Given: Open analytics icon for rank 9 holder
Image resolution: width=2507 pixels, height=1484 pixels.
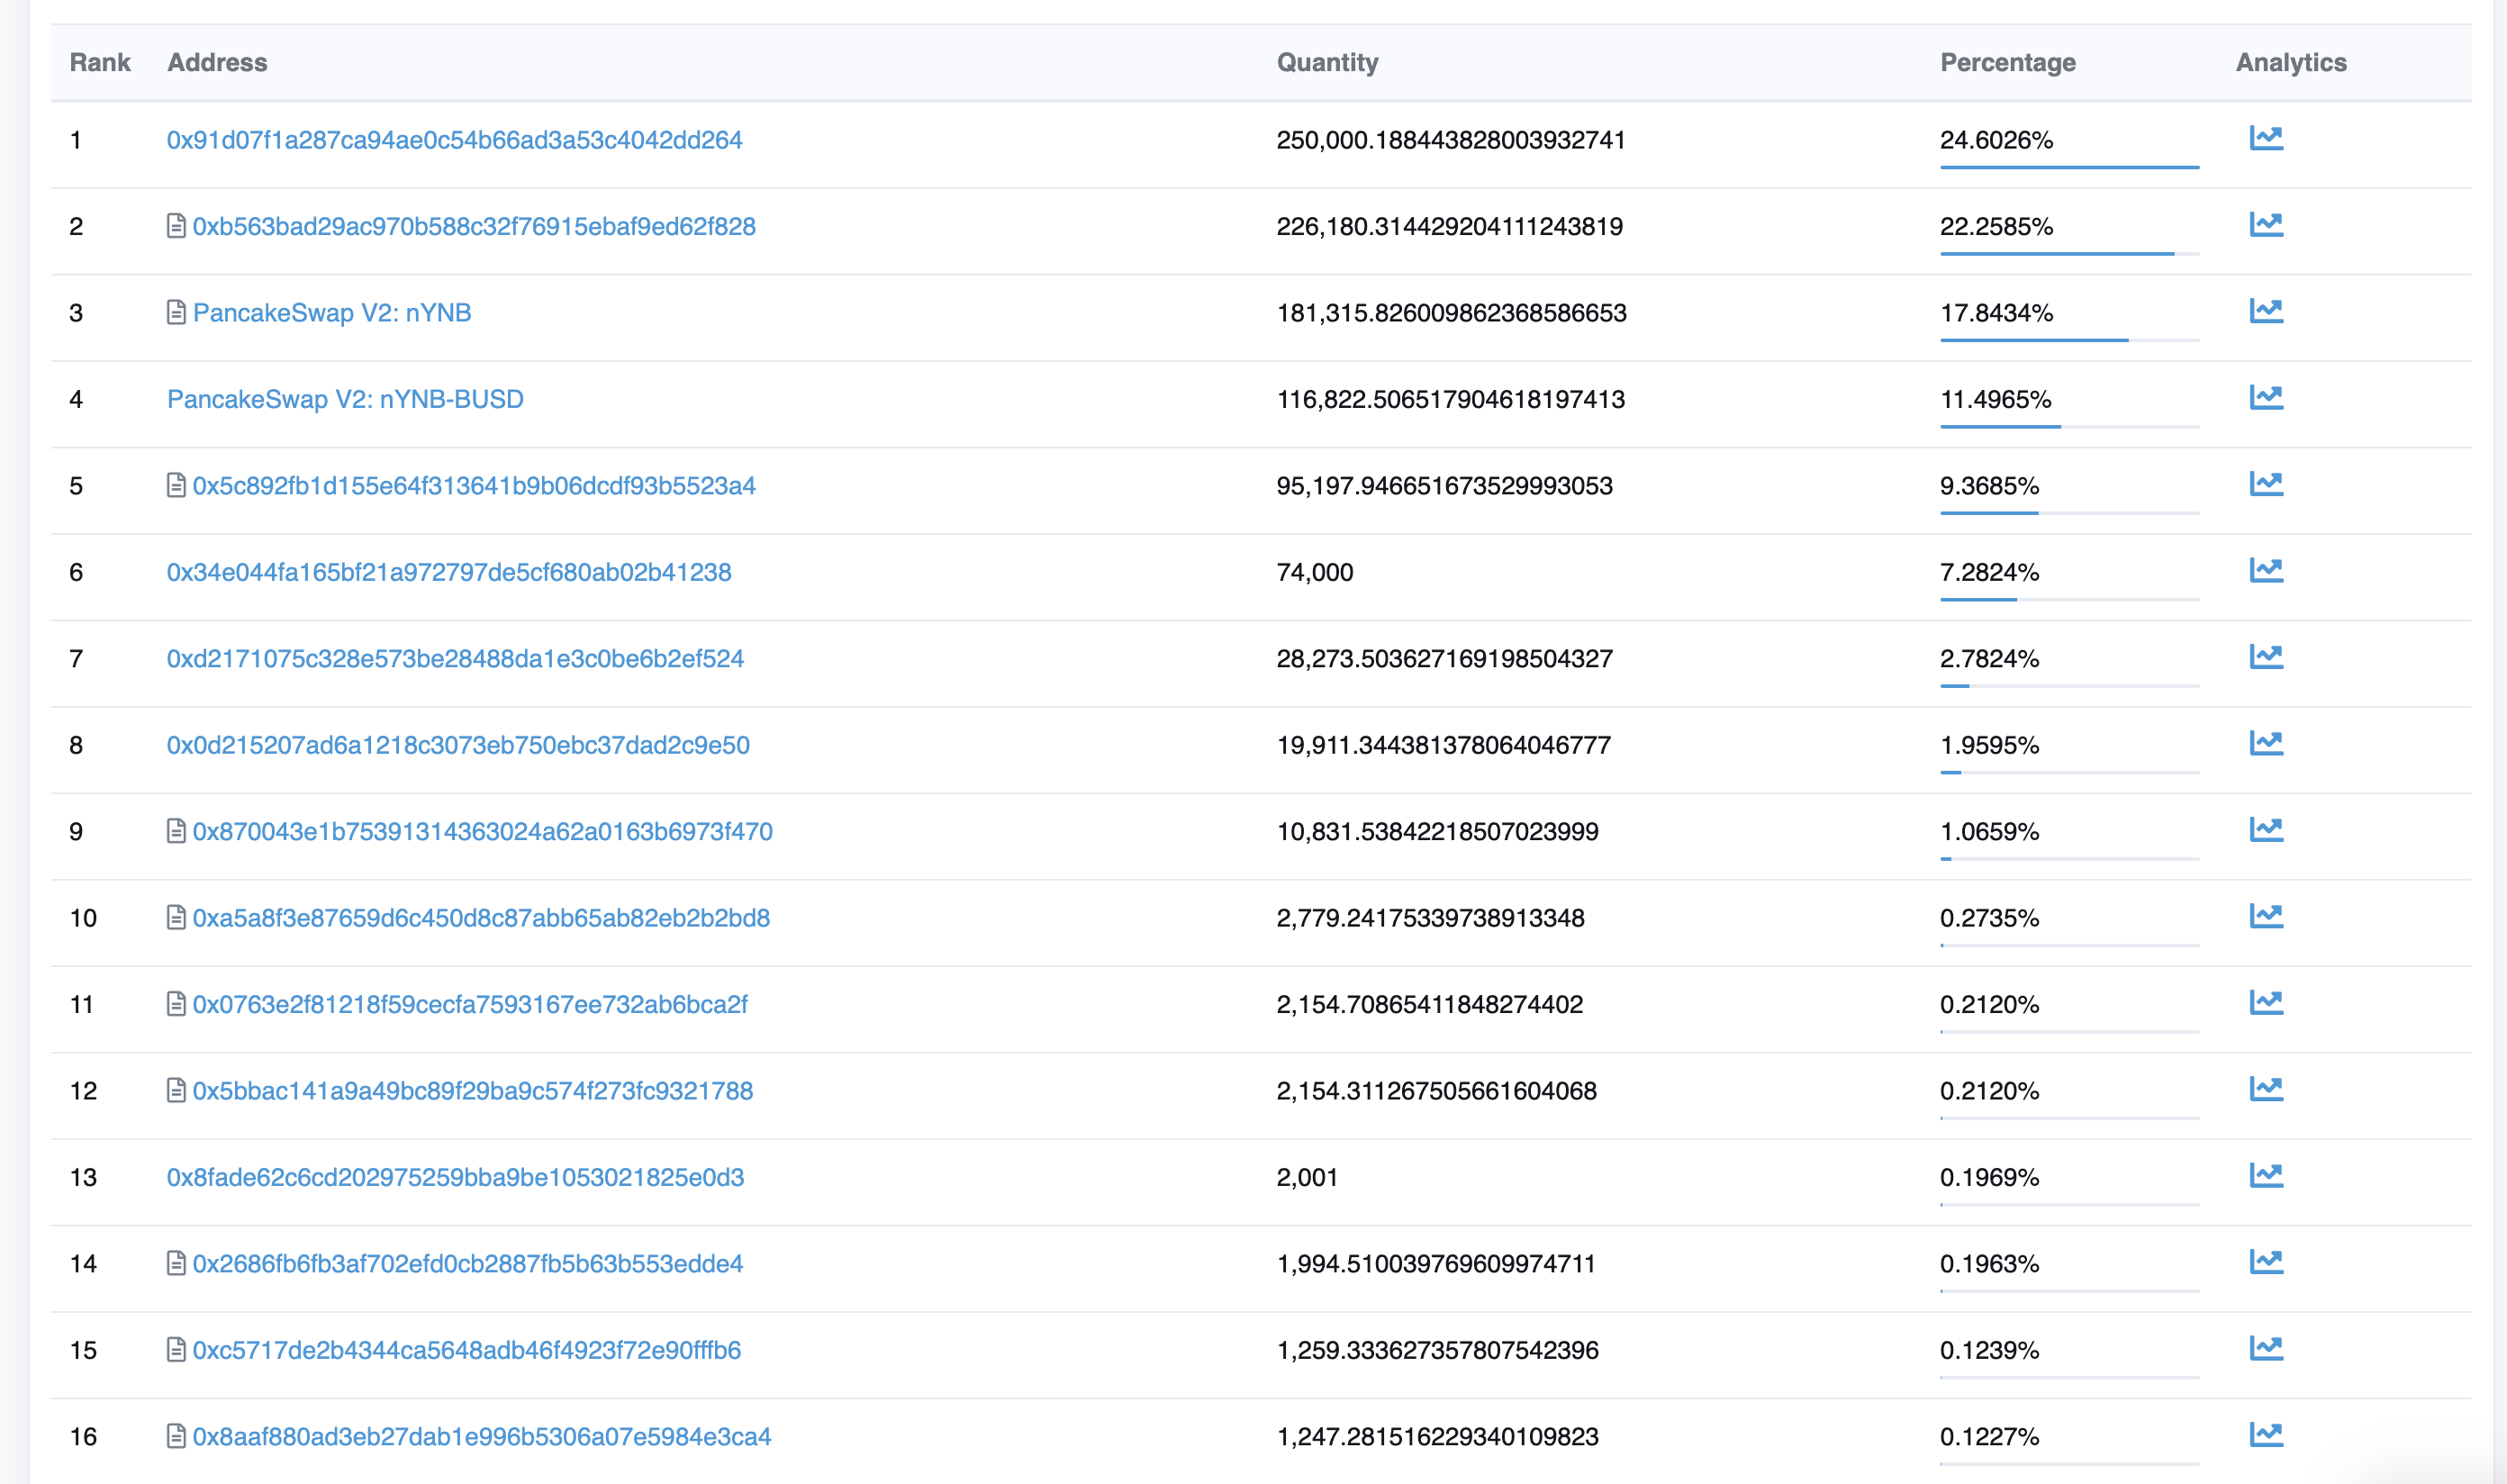Looking at the screenshot, I should 2265,830.
